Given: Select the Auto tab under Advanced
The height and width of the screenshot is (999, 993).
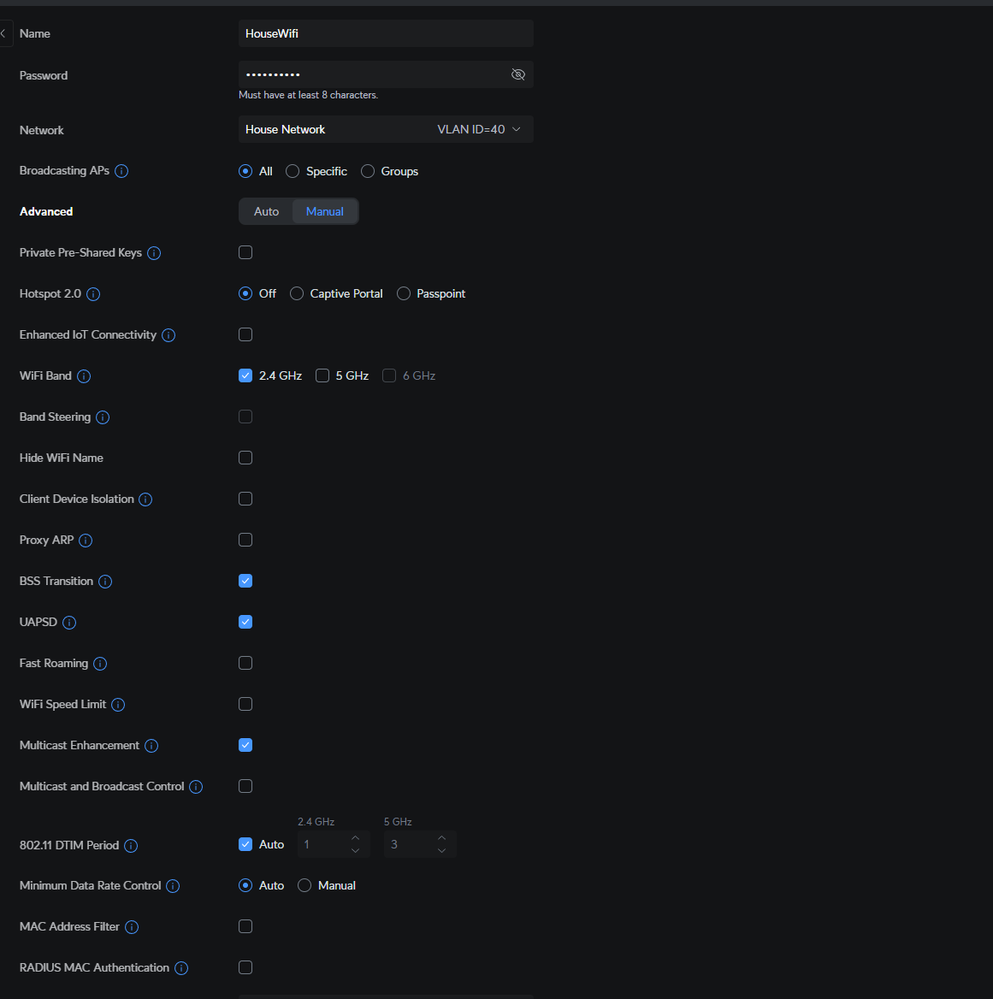Looking at the screenshot, I should click(266, 211).
